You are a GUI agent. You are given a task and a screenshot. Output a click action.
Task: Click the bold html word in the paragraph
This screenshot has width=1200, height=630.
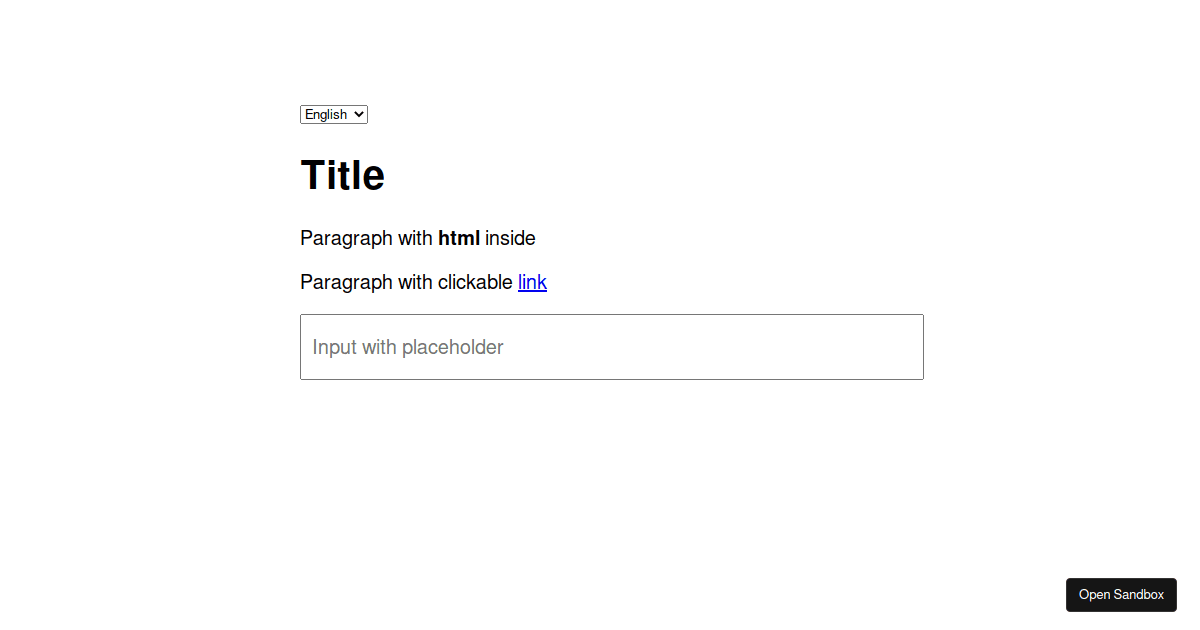point(460,238)
